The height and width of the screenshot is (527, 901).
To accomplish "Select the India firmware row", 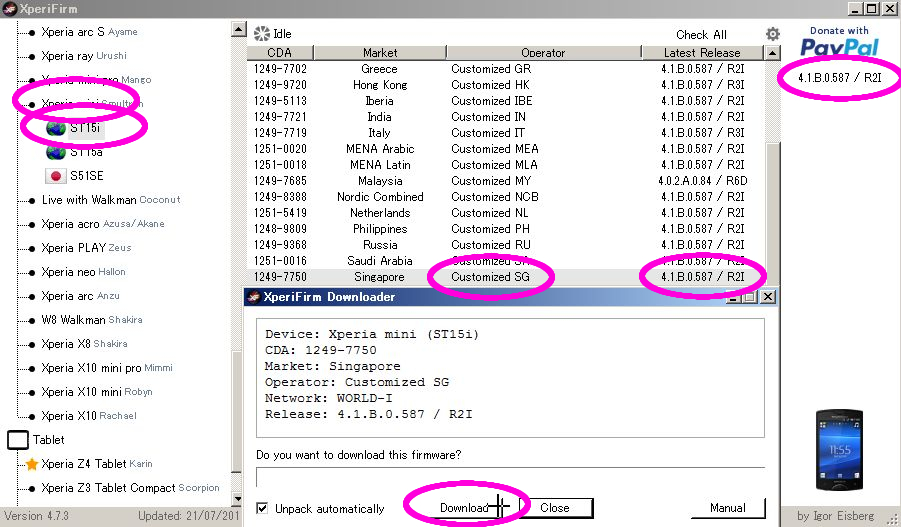I will [x=506, y=117].
